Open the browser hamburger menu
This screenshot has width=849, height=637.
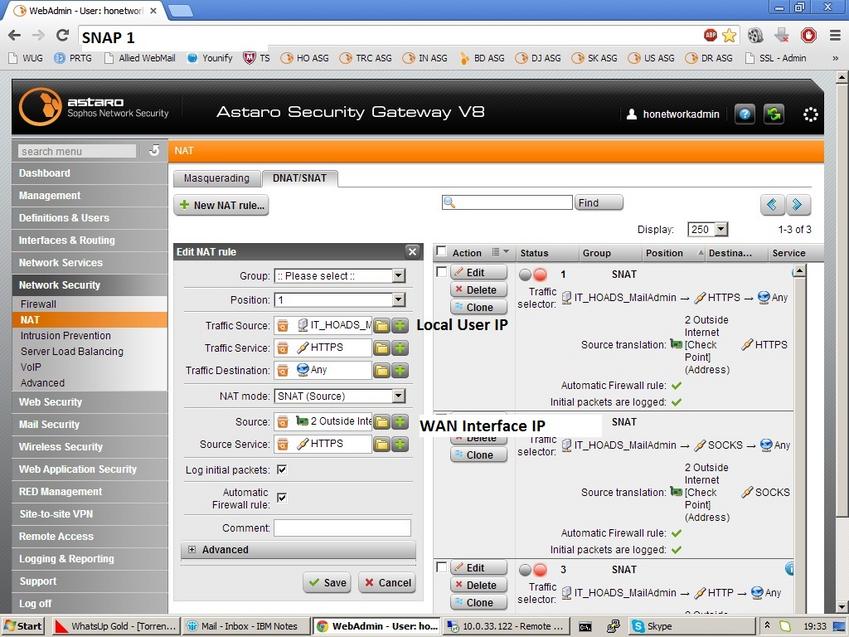point(835,36)
